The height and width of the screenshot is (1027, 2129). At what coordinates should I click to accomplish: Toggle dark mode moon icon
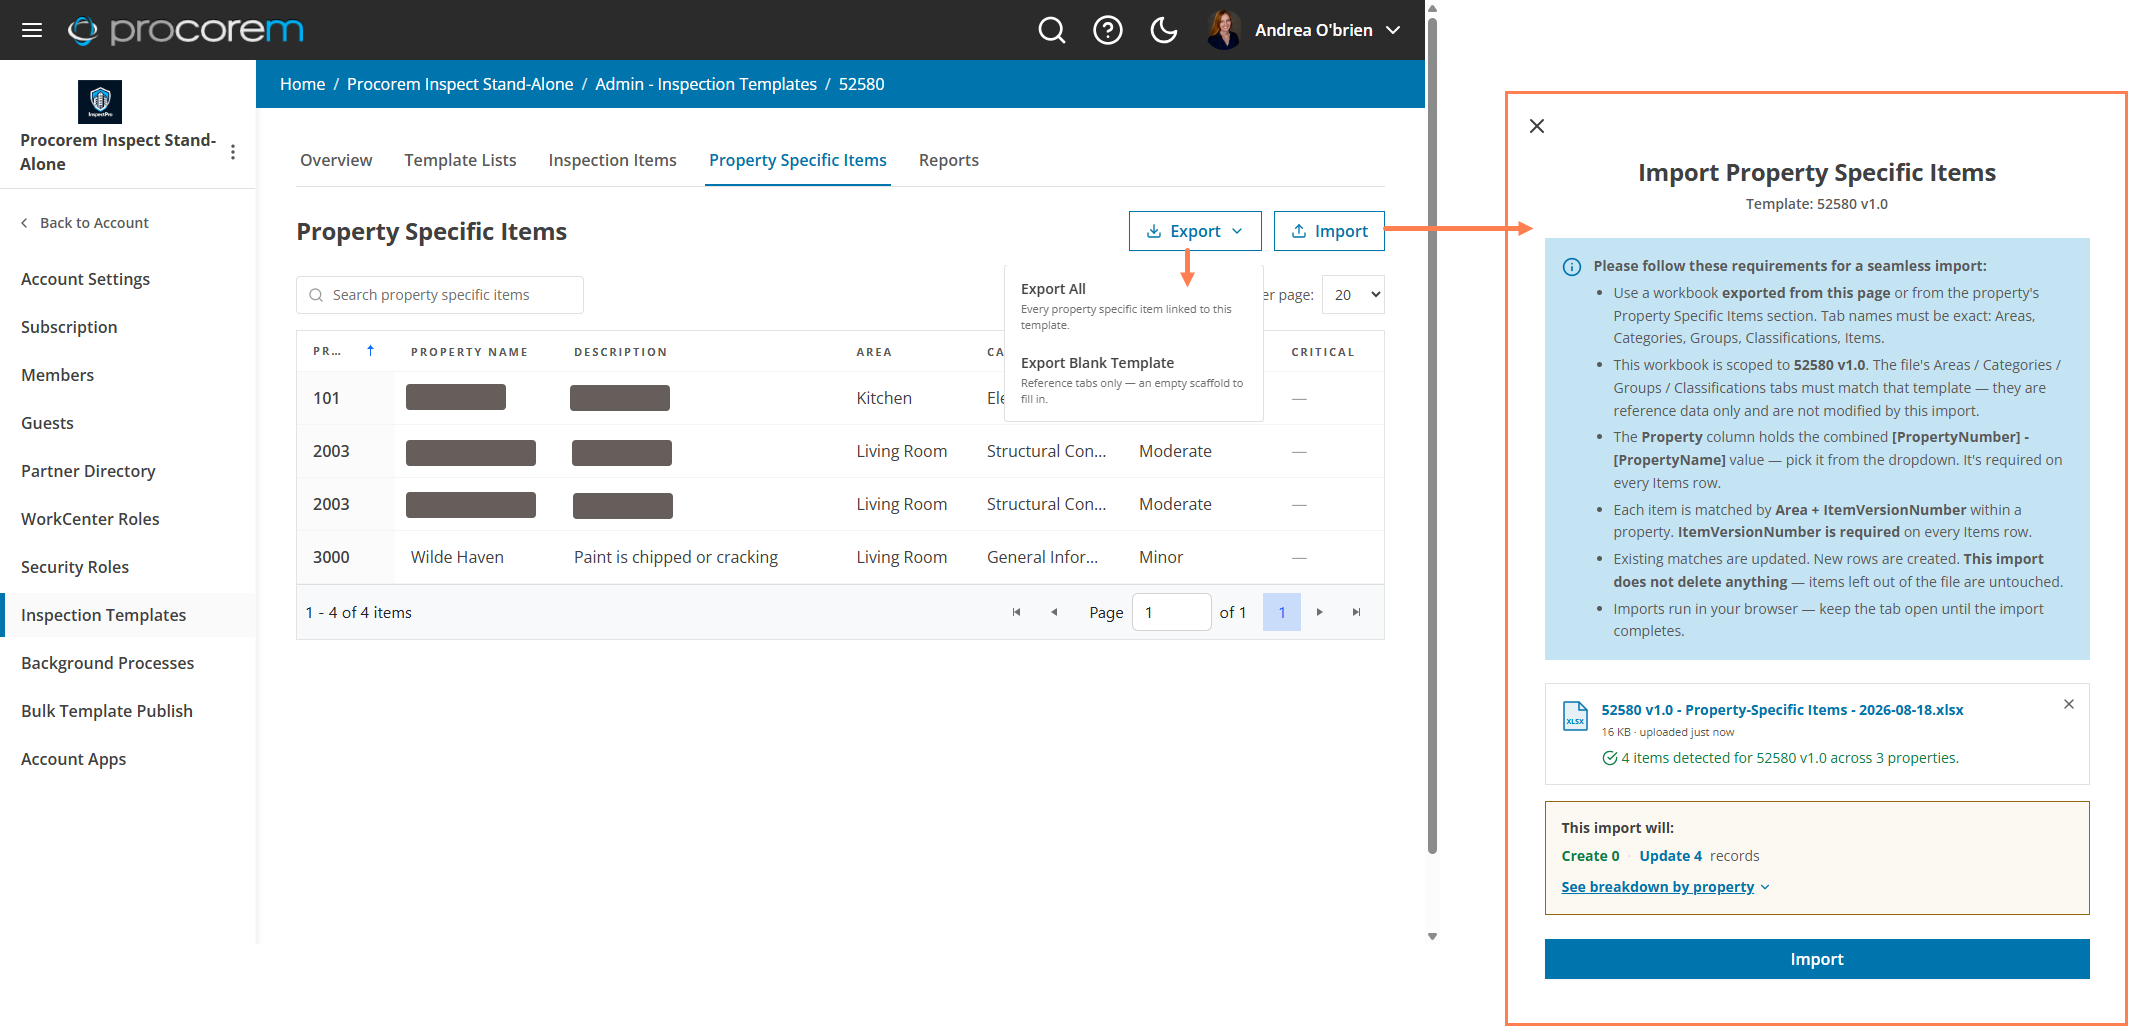click(1163, 30)
